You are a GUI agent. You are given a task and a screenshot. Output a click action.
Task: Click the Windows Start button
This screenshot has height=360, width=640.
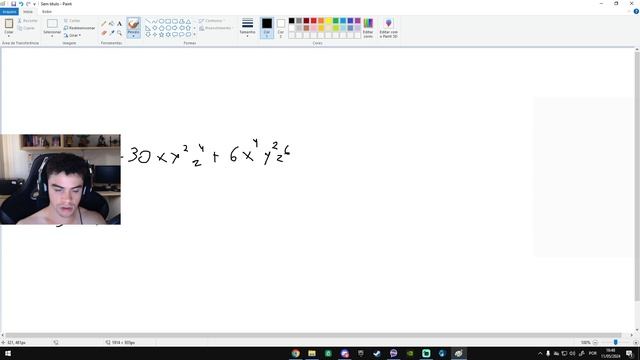coord(8,353)
